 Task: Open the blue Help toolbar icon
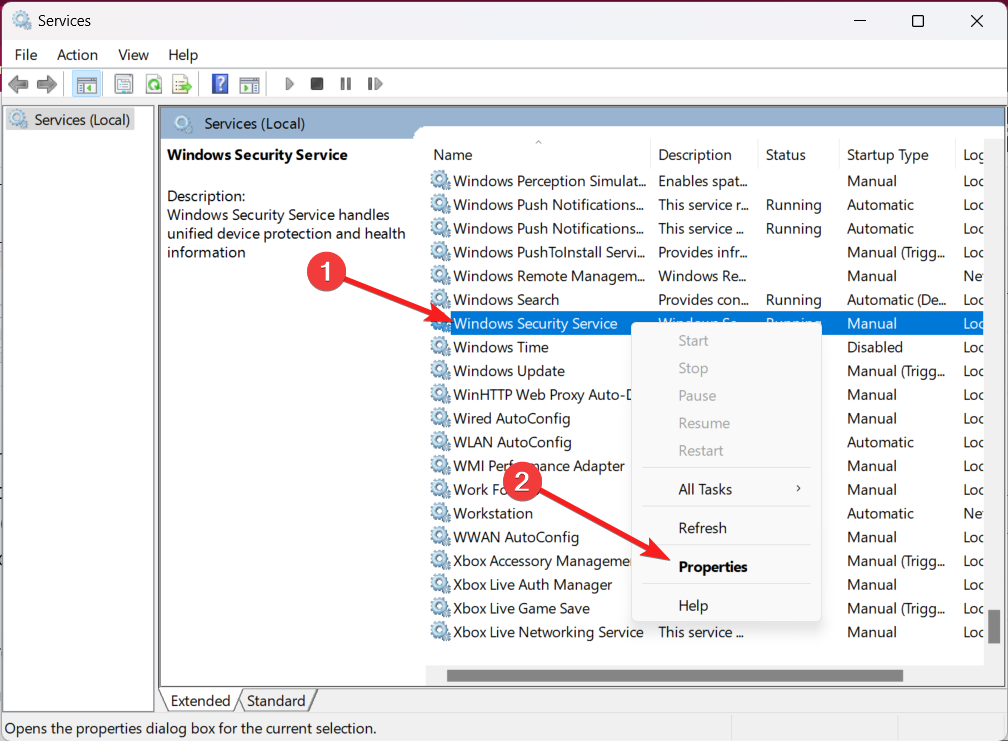pos(220,84)
